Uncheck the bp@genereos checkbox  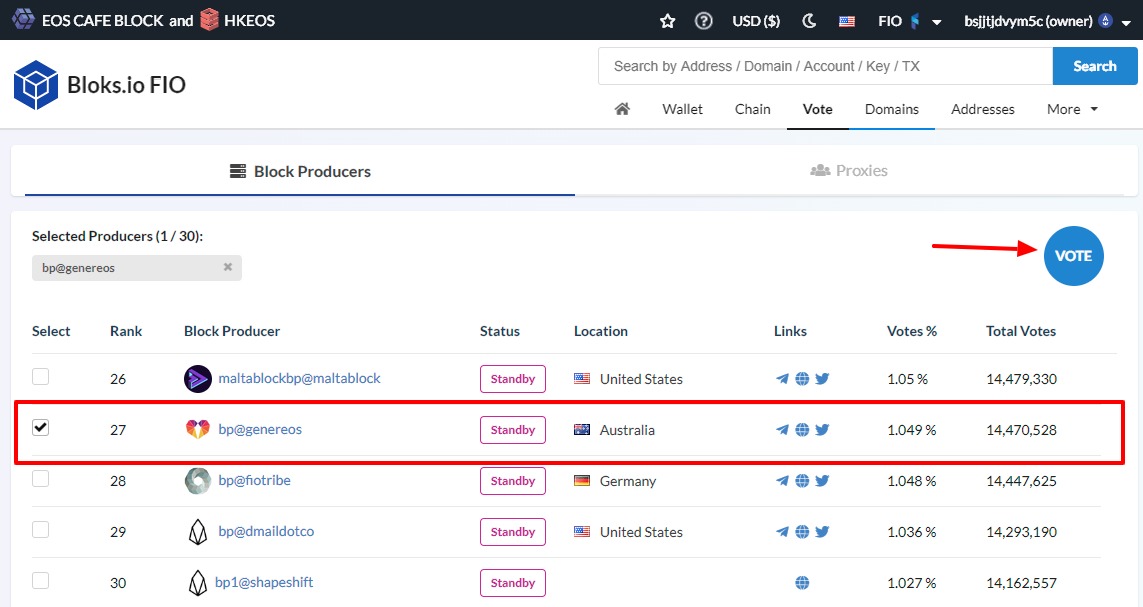coord(41,427)
